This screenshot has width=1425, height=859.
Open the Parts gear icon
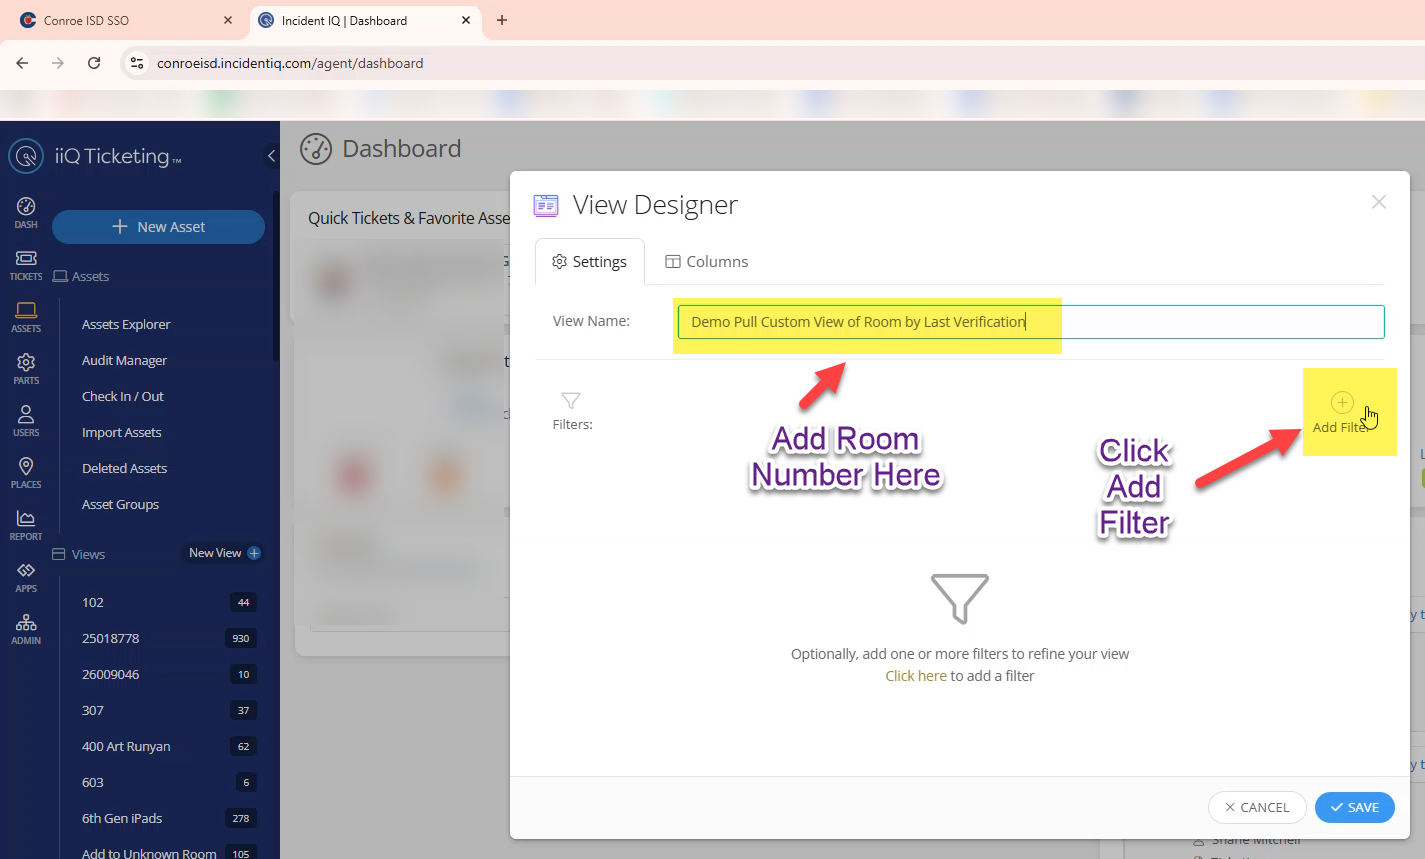tap(25, 362)
